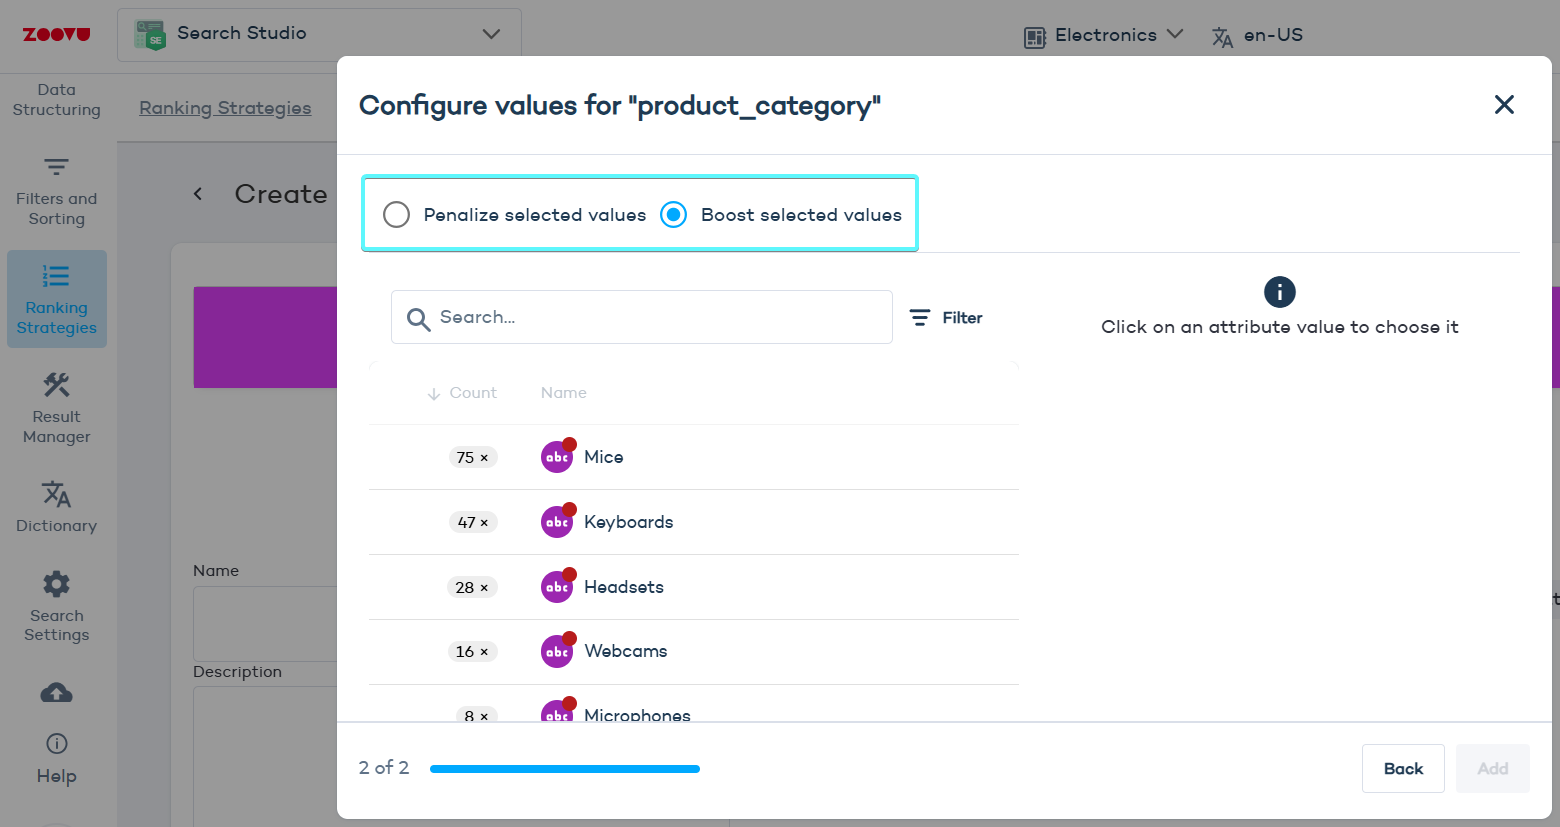
Task: Click the info icon above hint text
Action: (x=1279, y=292)
